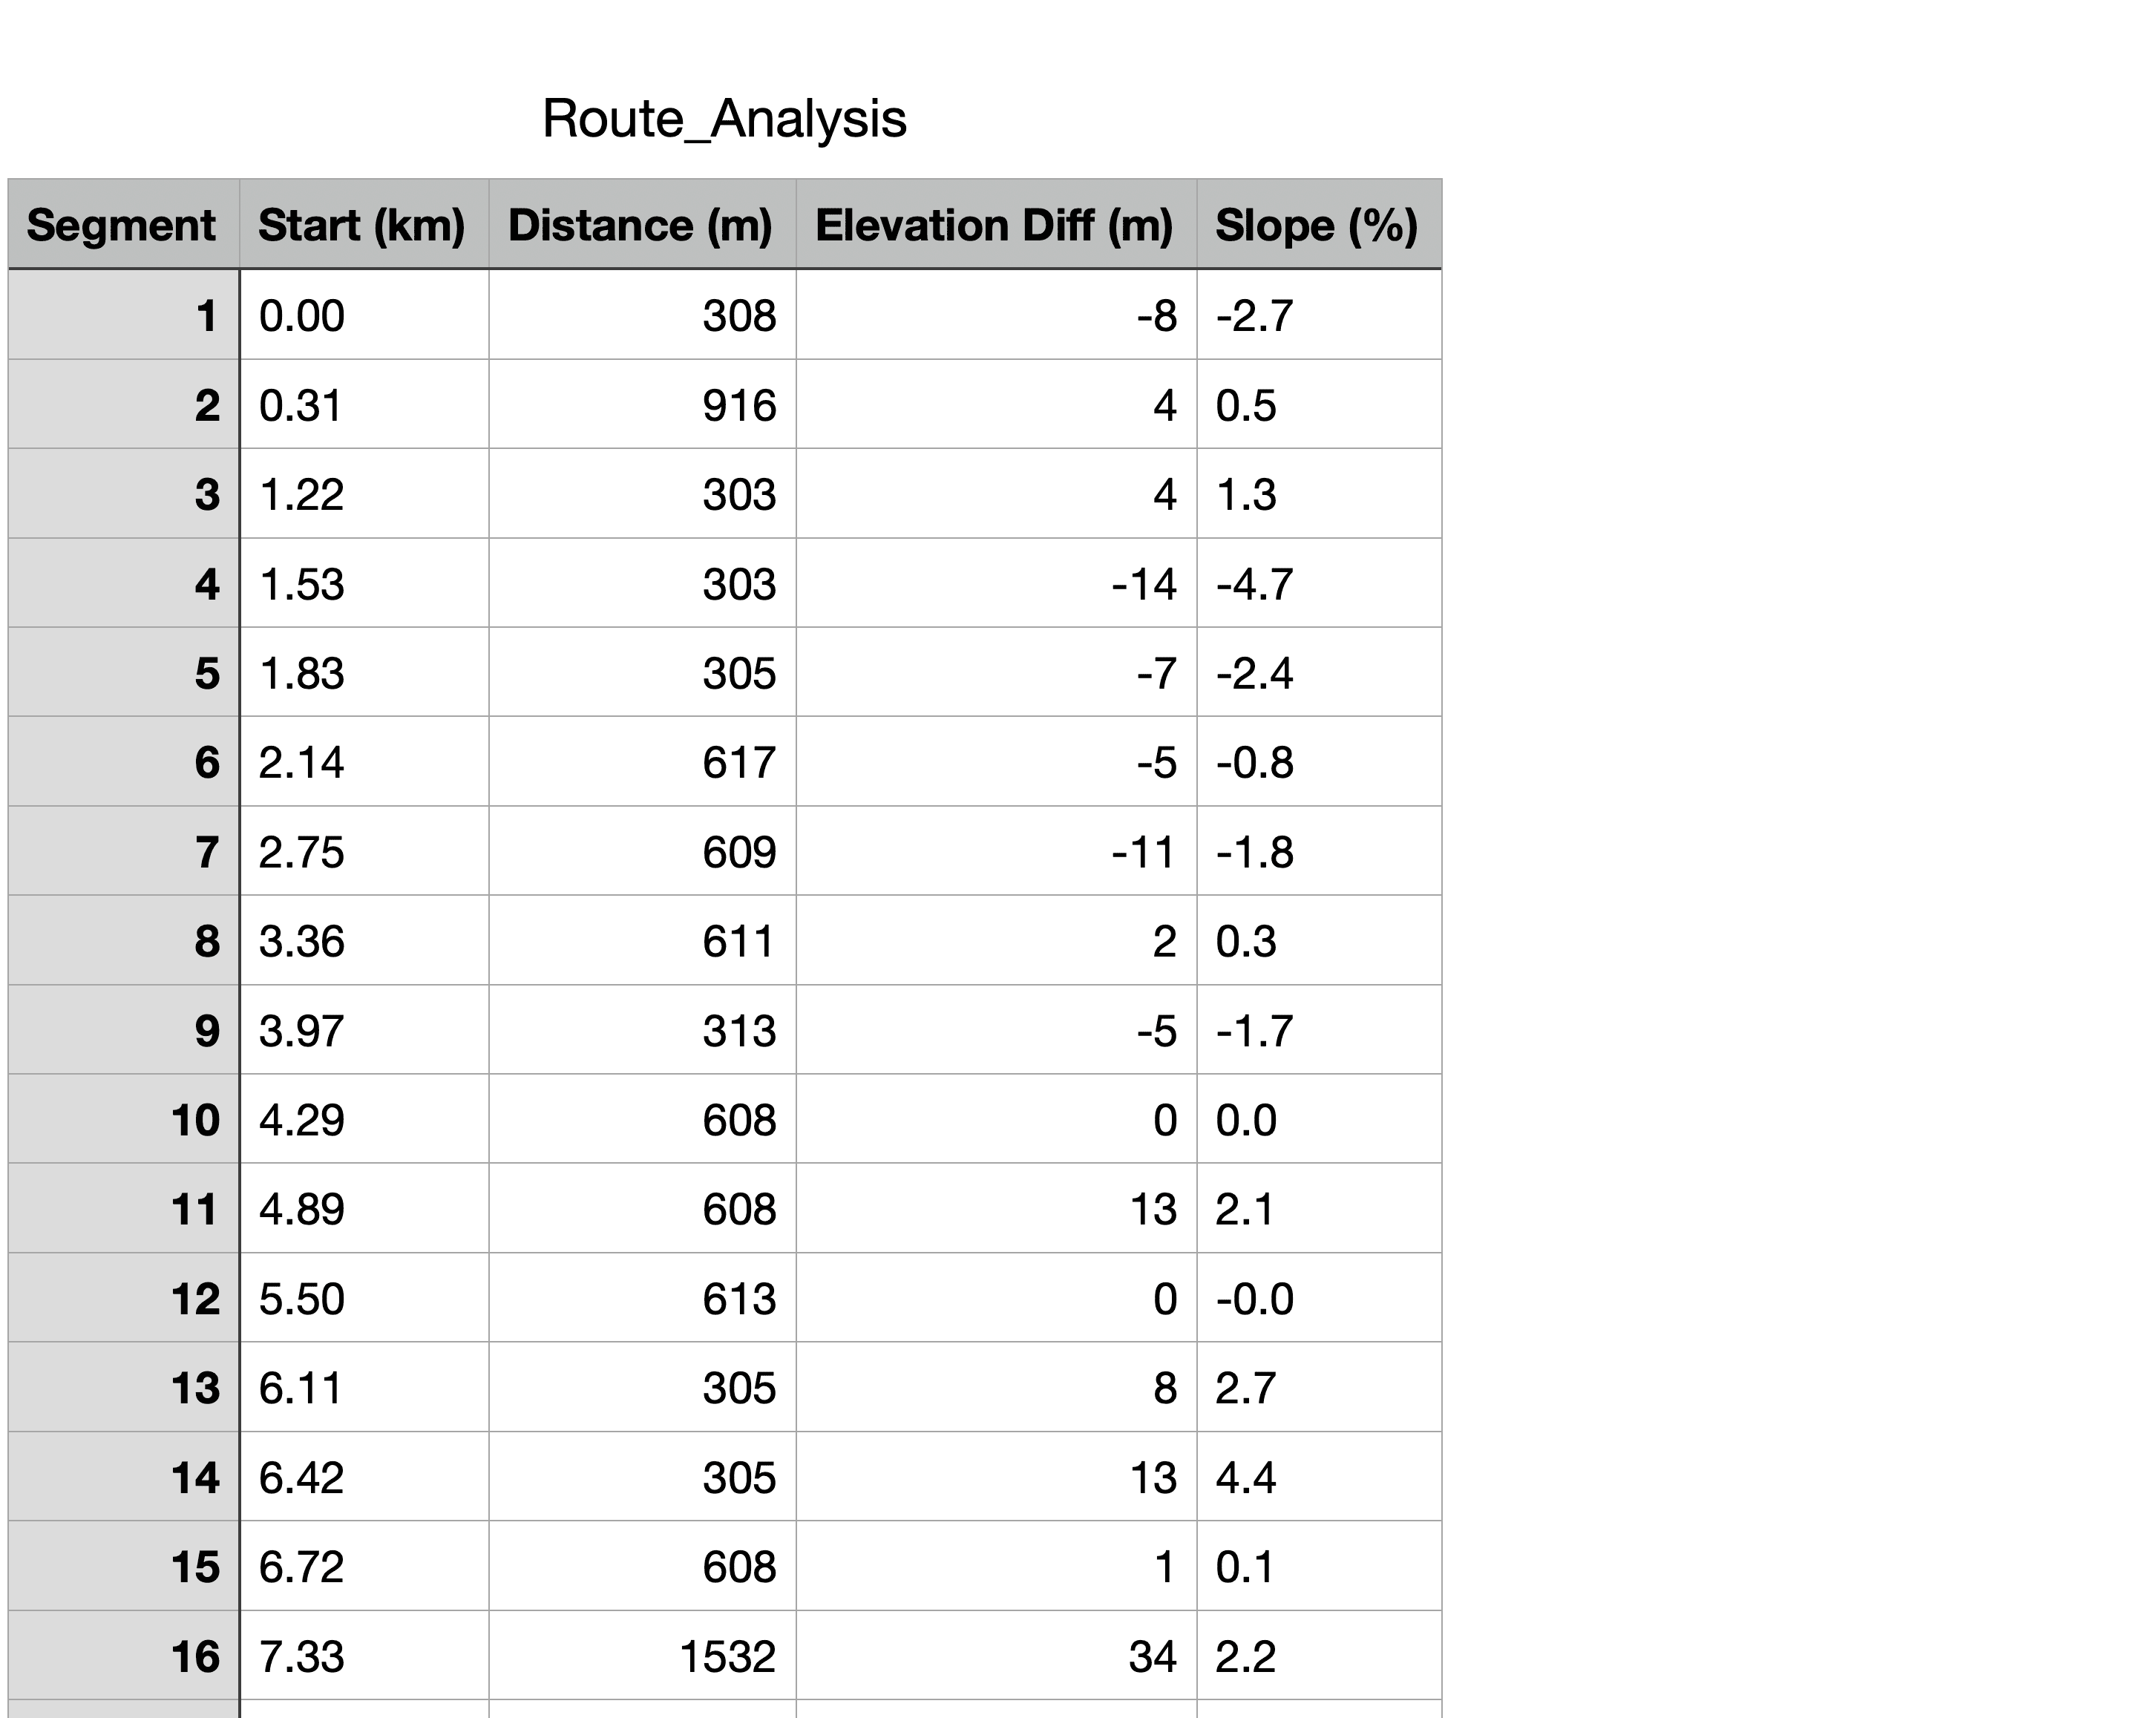Click the Route_Analysis table title

(724, 119)
